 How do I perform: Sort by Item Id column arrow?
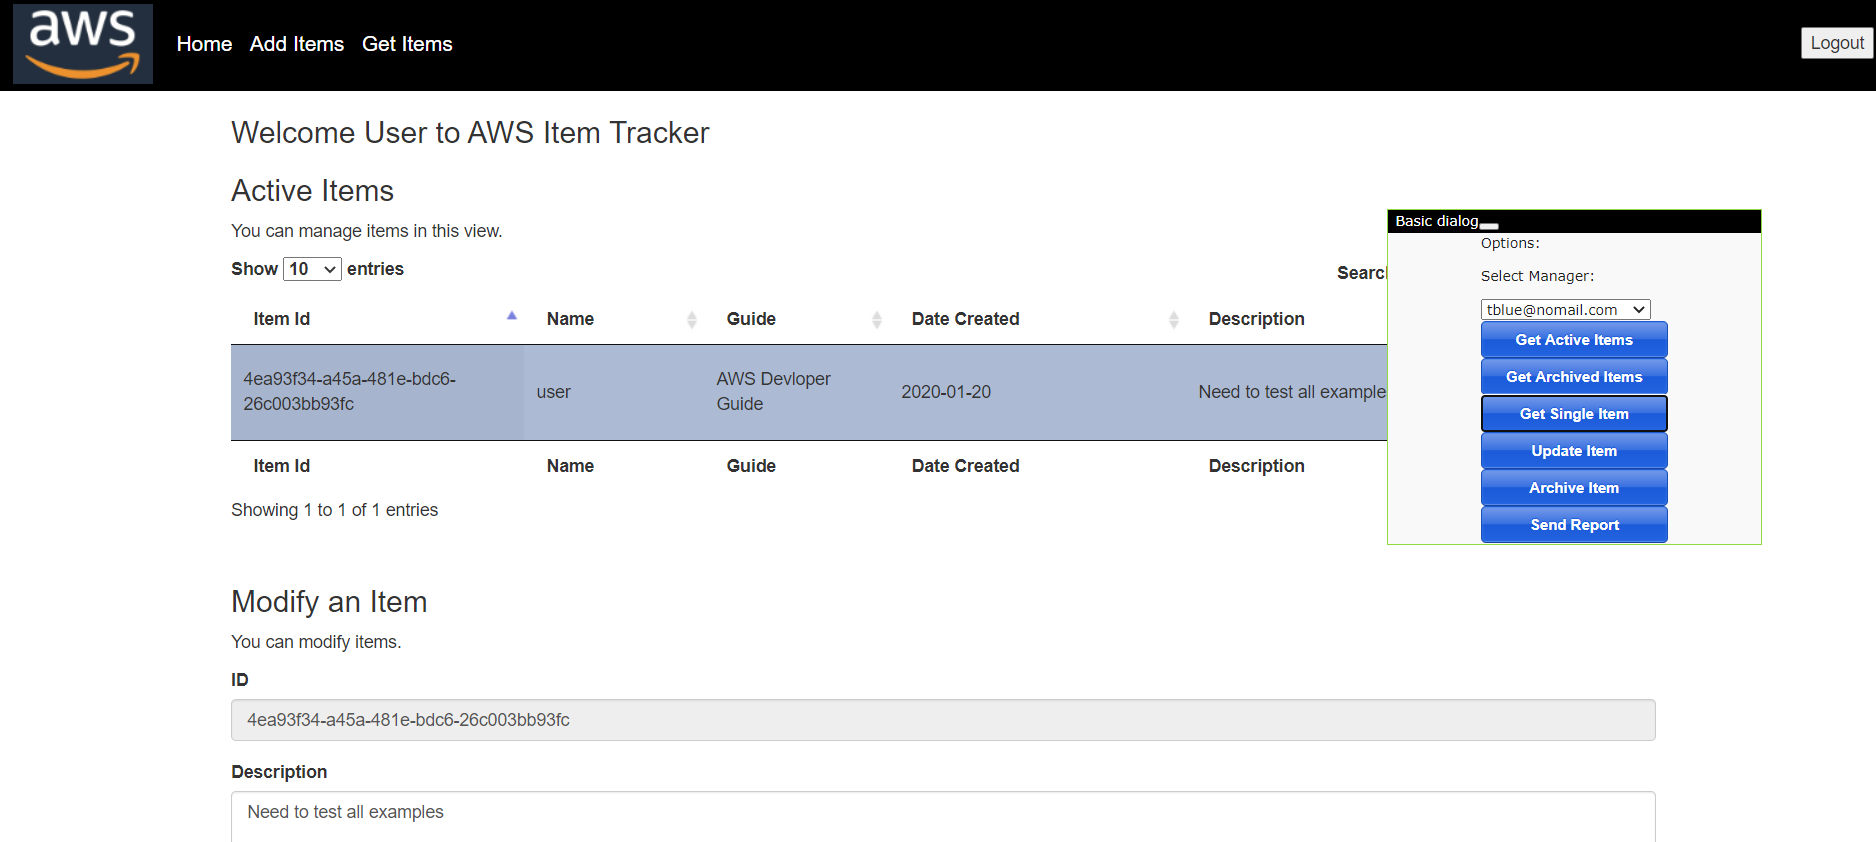511,317
